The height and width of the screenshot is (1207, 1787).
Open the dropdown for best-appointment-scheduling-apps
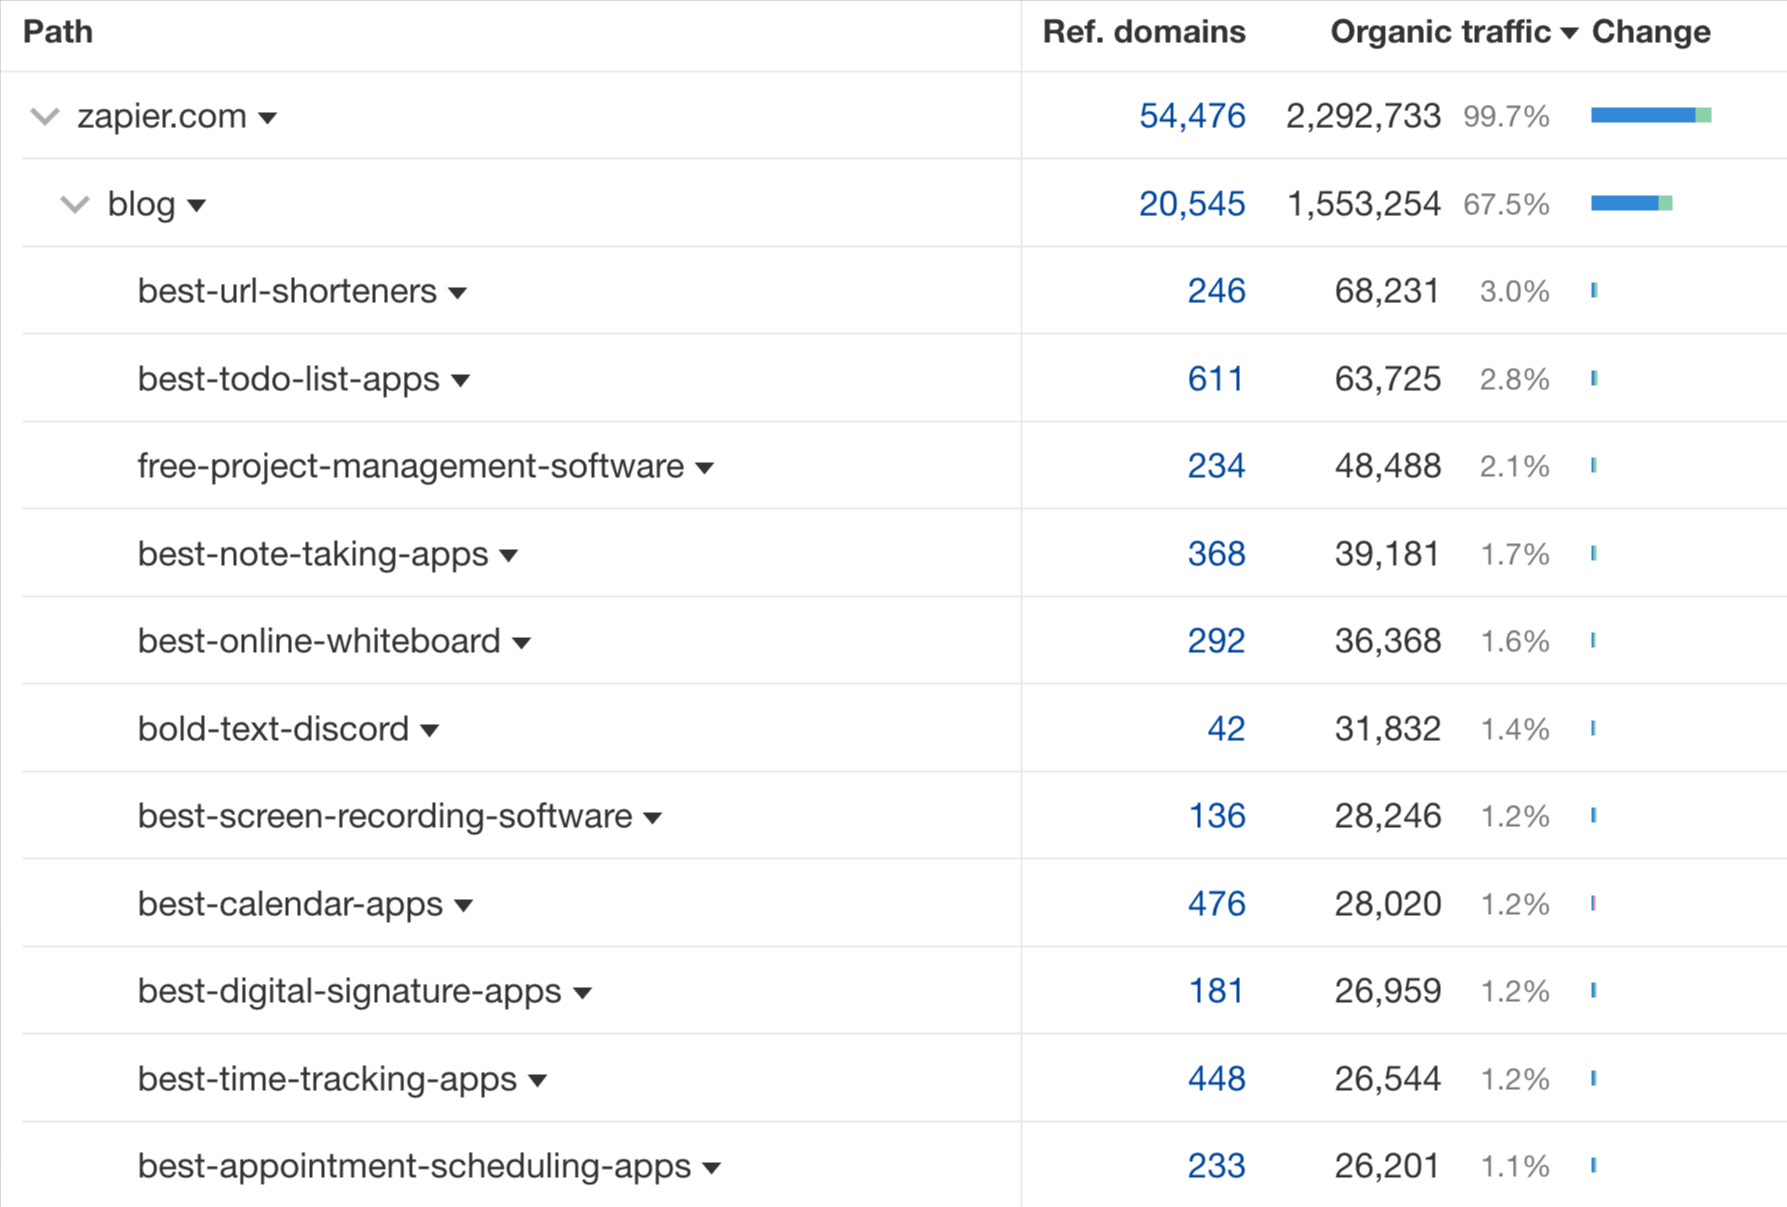pyautogui.click(x=712, y=1167)
